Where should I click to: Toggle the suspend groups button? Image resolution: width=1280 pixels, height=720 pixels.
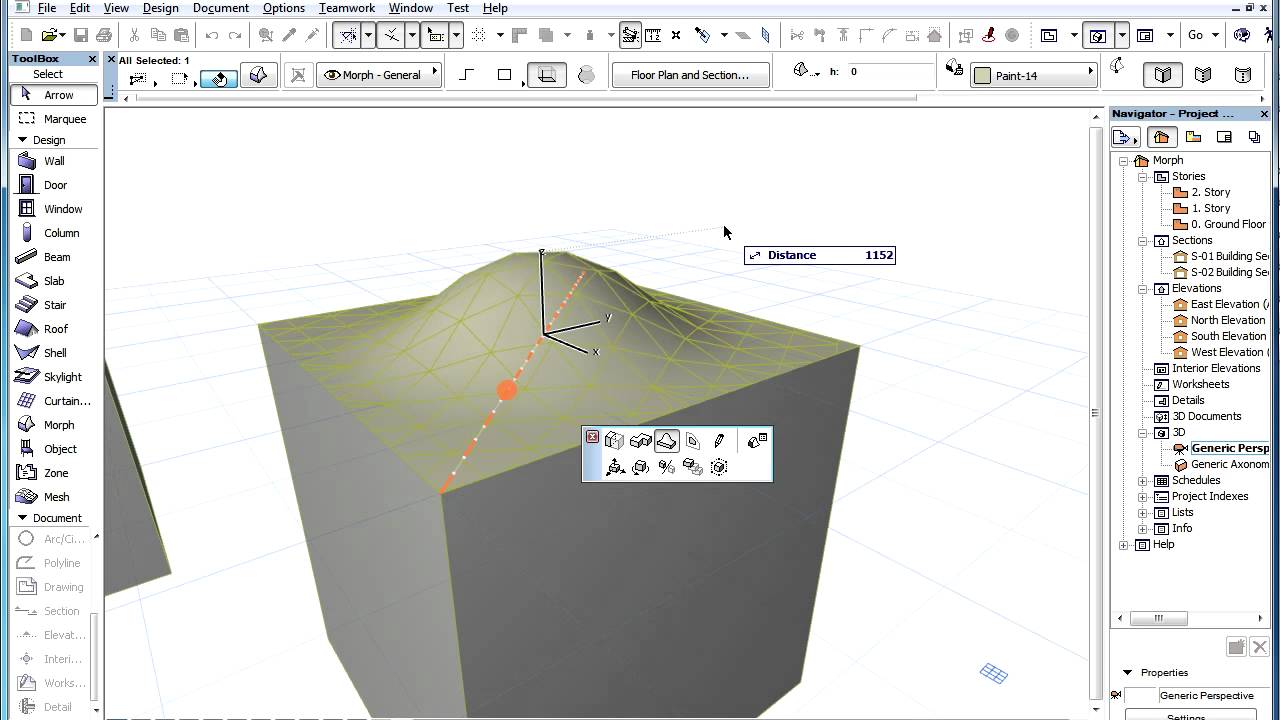631,35
